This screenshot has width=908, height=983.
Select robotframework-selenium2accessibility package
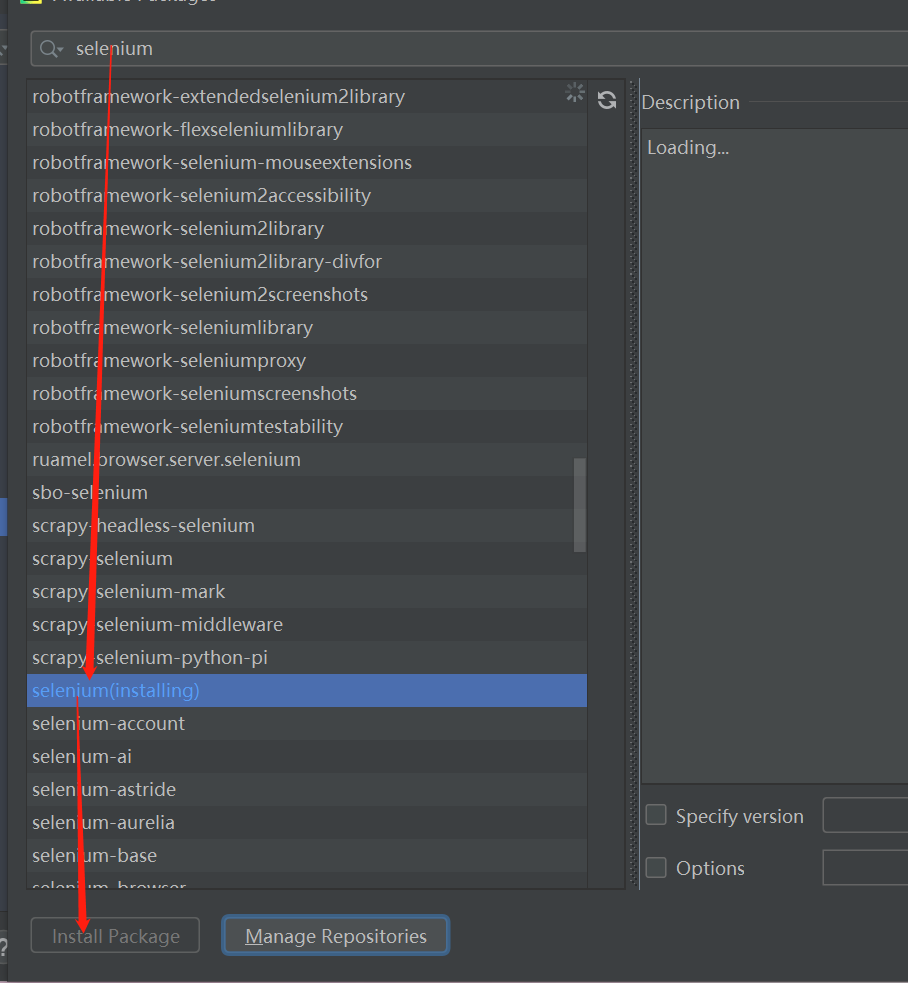pos(307,196)
